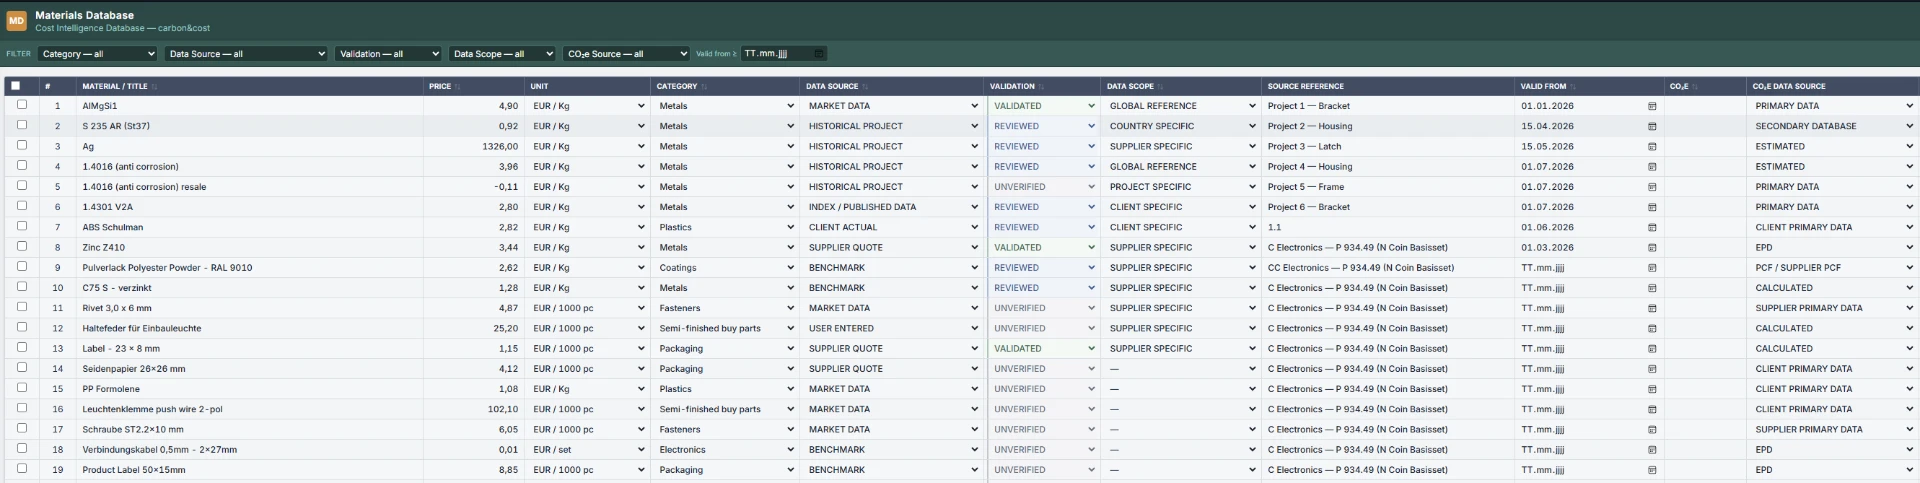Open calendar for Pulverlack Polyester Powder row
This screenshot has height=483, width=1920.
point(1652,268)
